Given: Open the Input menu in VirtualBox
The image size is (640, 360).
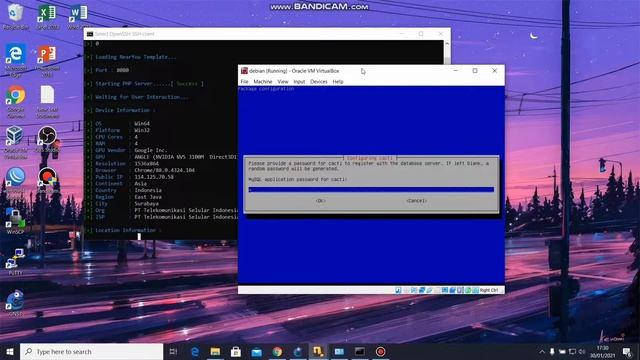Looking at the screenshot, I should pyautogui.click(x=299, y=82).
